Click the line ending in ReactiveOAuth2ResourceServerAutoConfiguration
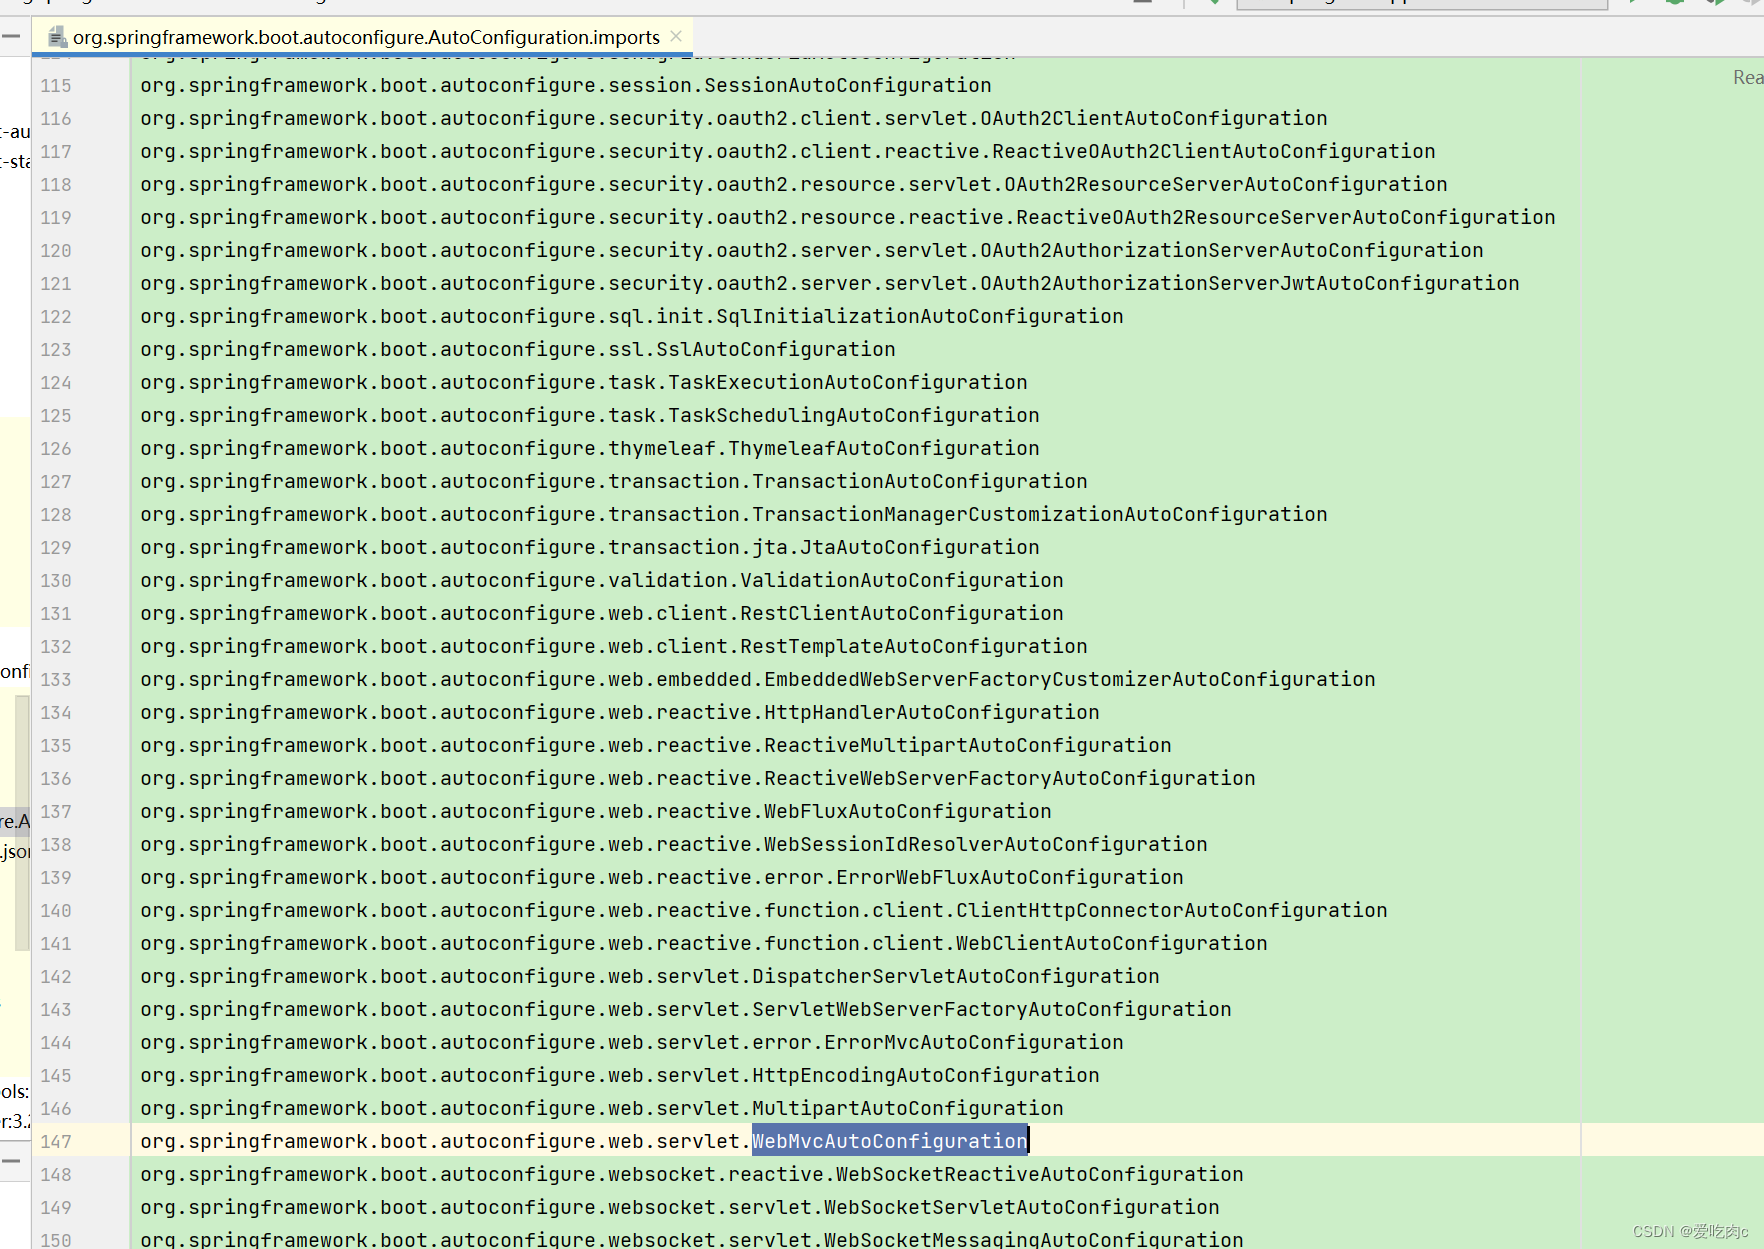The image size is (1764, 1249). pyautogui.click(x=848, y=217)
